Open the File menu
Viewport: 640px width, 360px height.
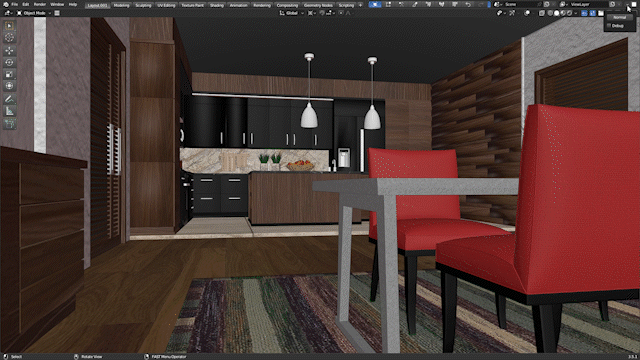pyautogui.click(x=14, y=4)
